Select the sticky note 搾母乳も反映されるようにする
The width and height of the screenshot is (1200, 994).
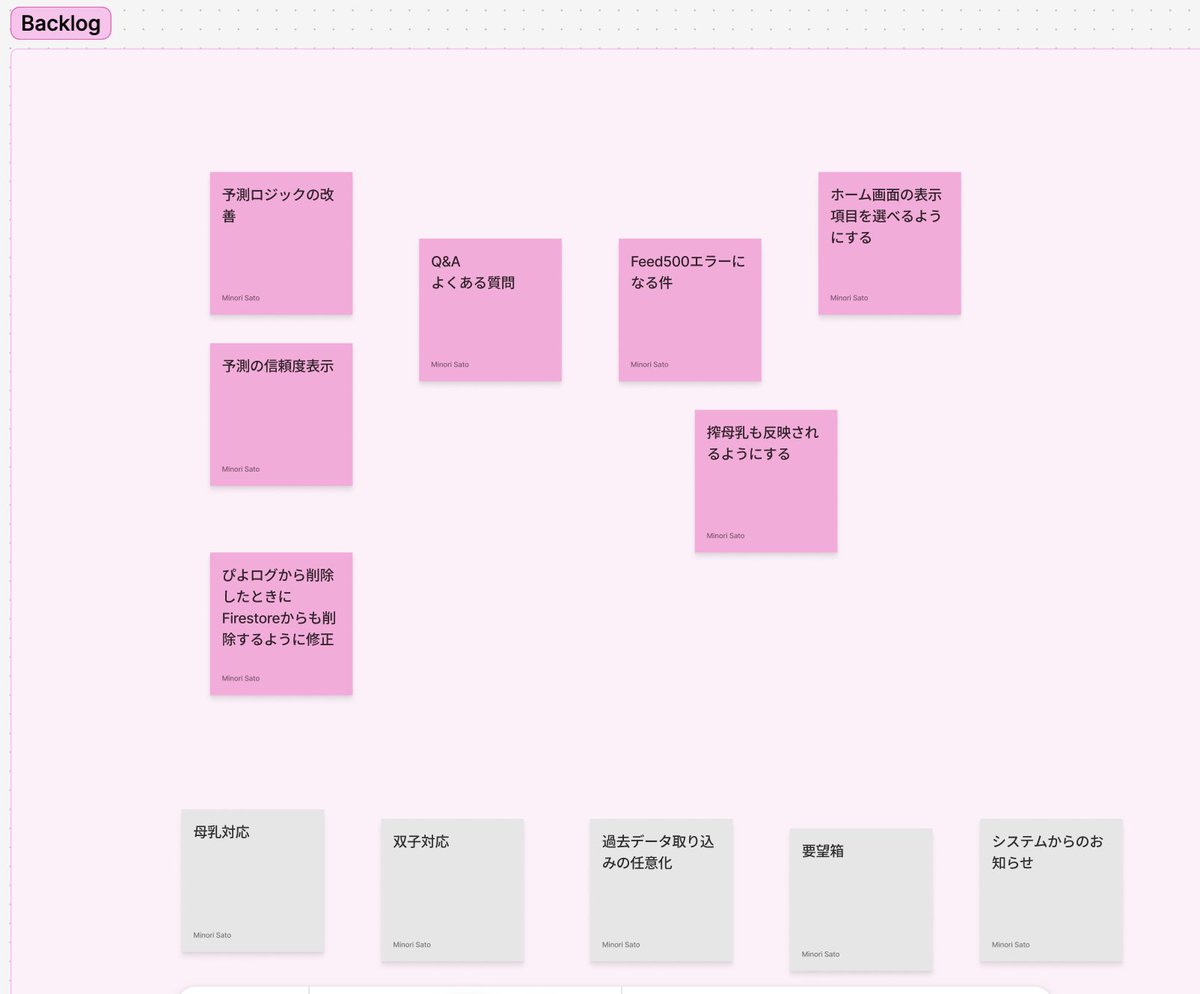click(x=766, y=481)
